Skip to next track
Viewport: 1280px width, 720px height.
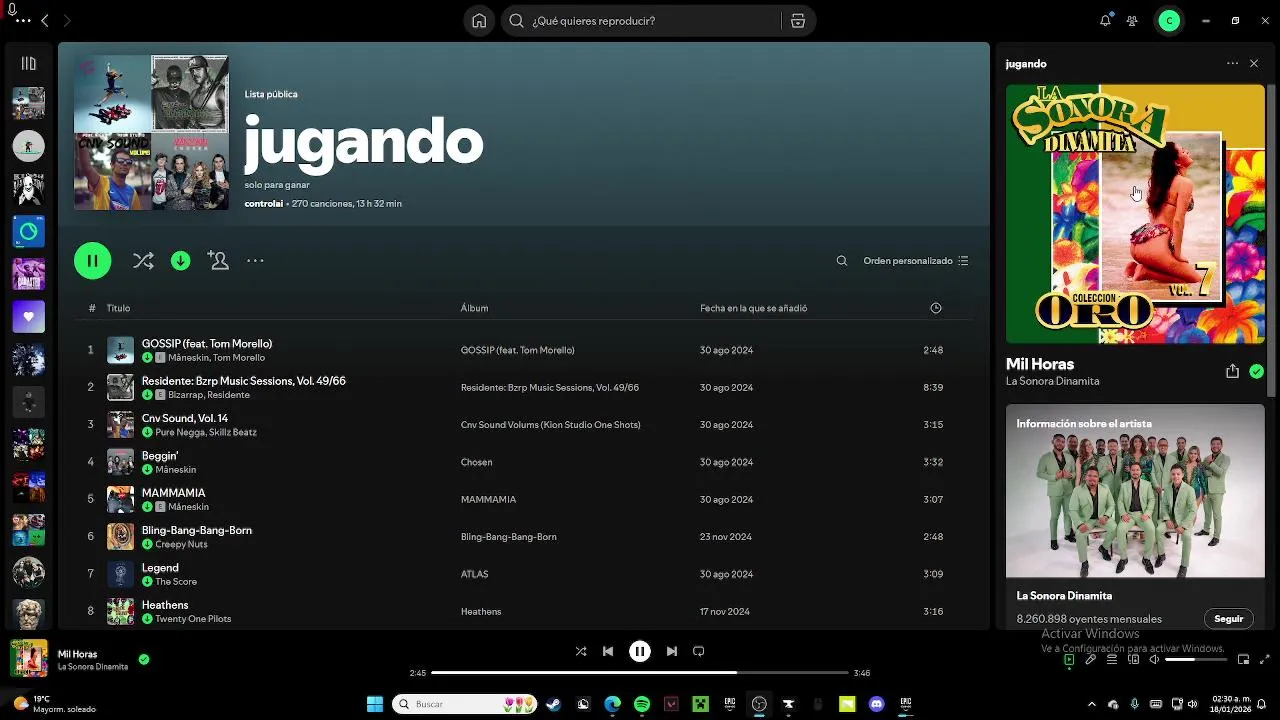tap(672, 651)
